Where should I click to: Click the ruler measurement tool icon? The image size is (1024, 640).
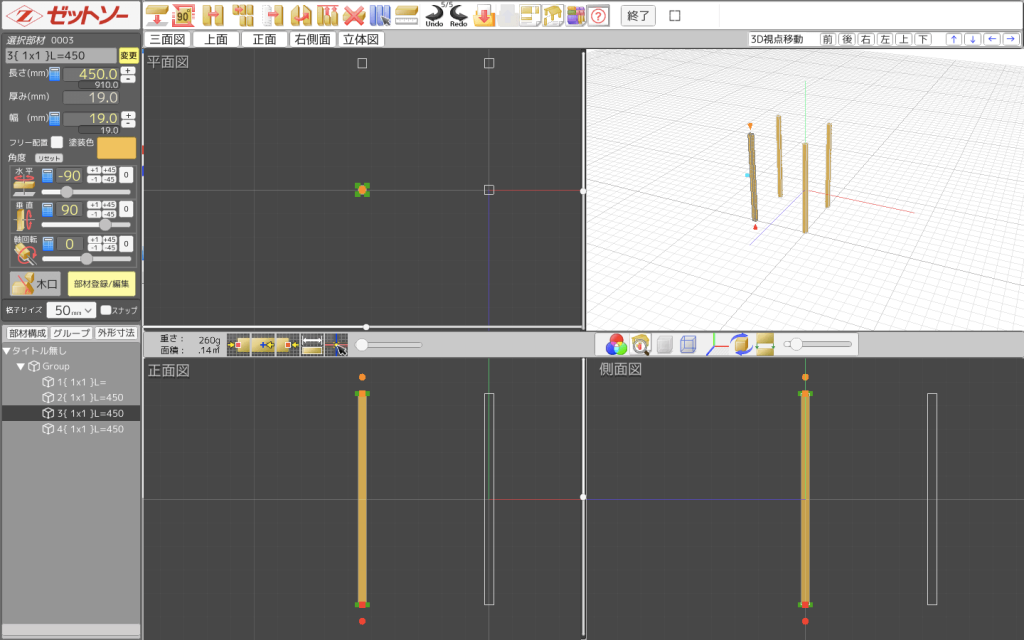(406, 15)
